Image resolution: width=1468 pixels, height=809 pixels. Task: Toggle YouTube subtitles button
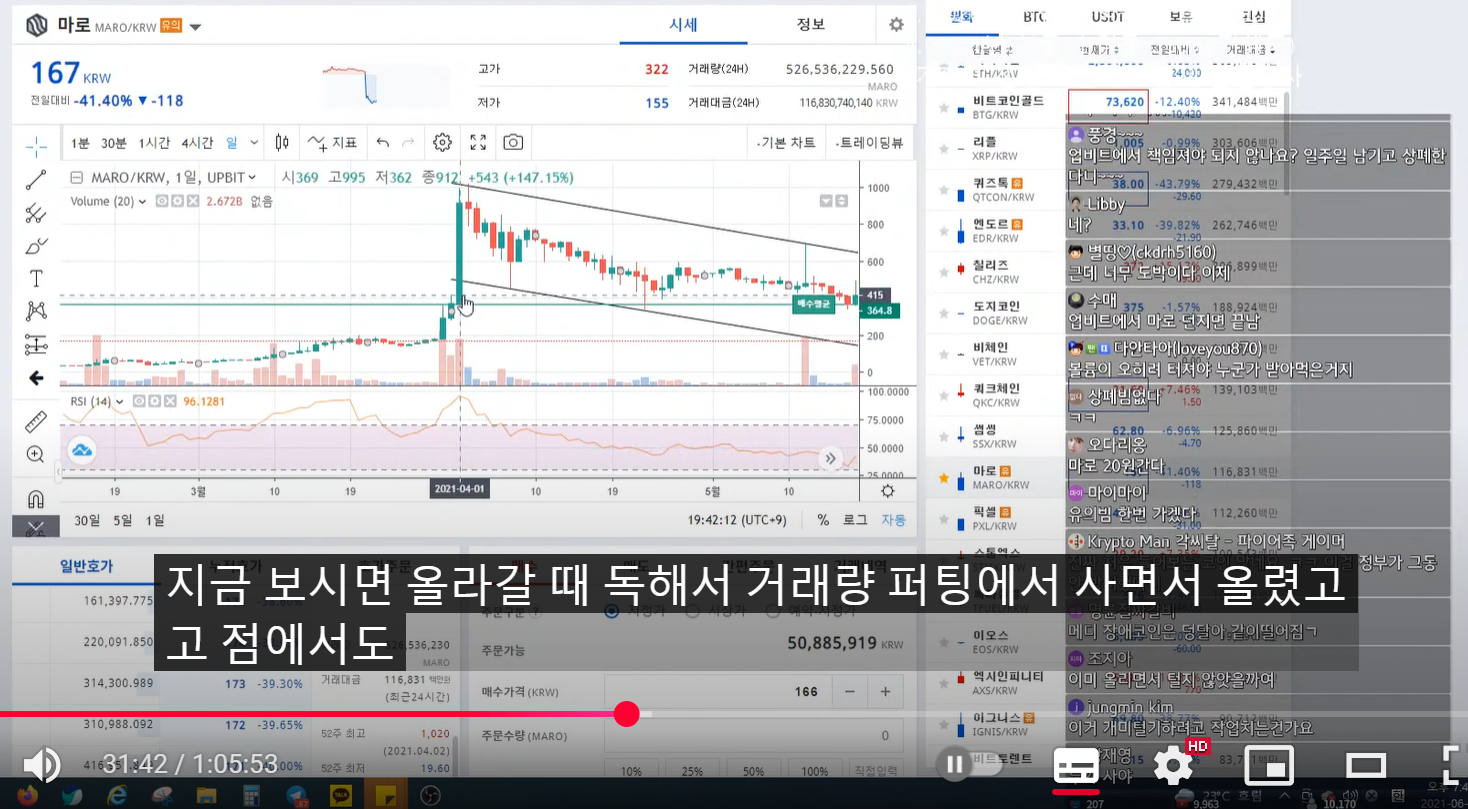pyautogui.click(x=1076, y=768)
